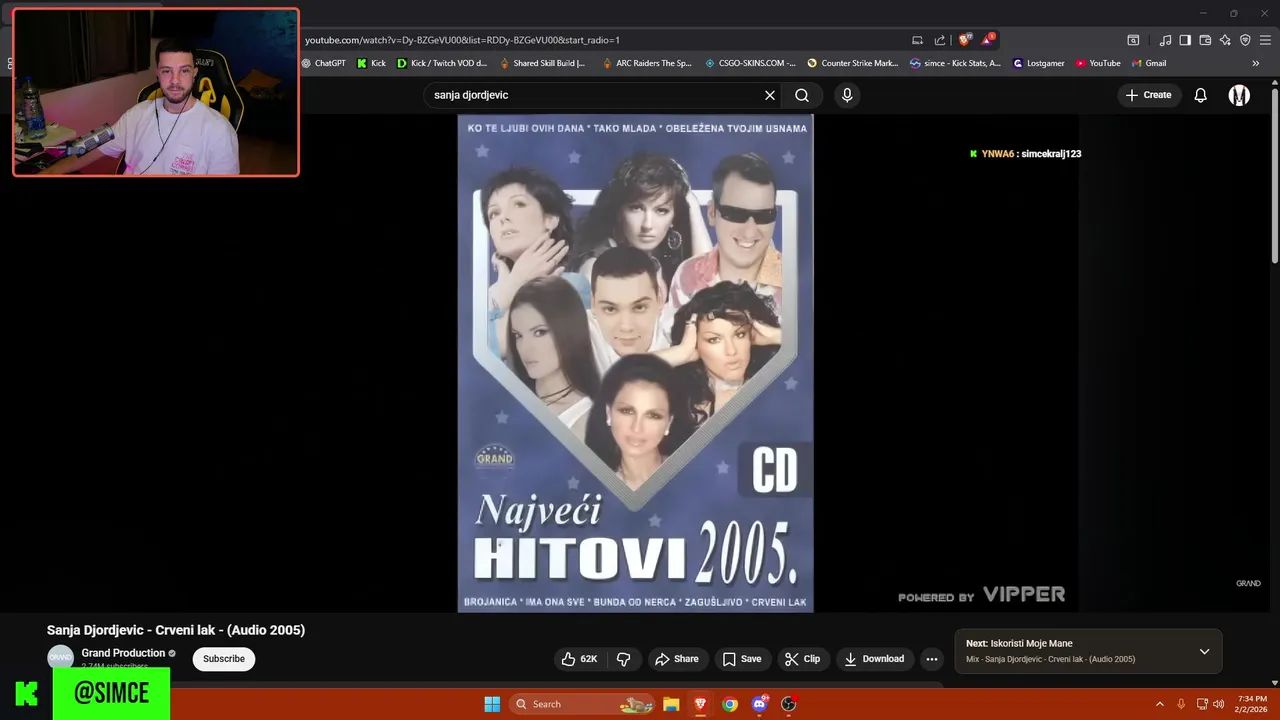The width and height of the screenshot is (1280, 720).
Task: Click the Brave Rewards triangle icon
Action: (987, 40)
